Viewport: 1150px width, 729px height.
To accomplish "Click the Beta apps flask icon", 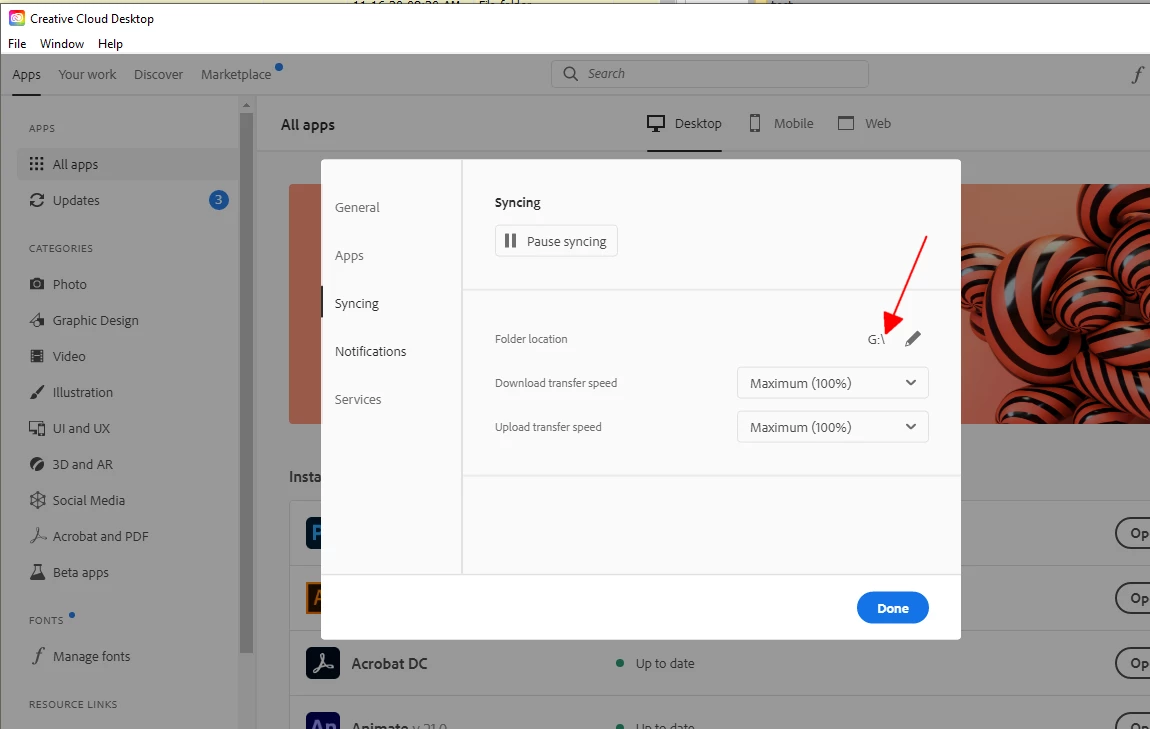I will click(x=36, y=571).
